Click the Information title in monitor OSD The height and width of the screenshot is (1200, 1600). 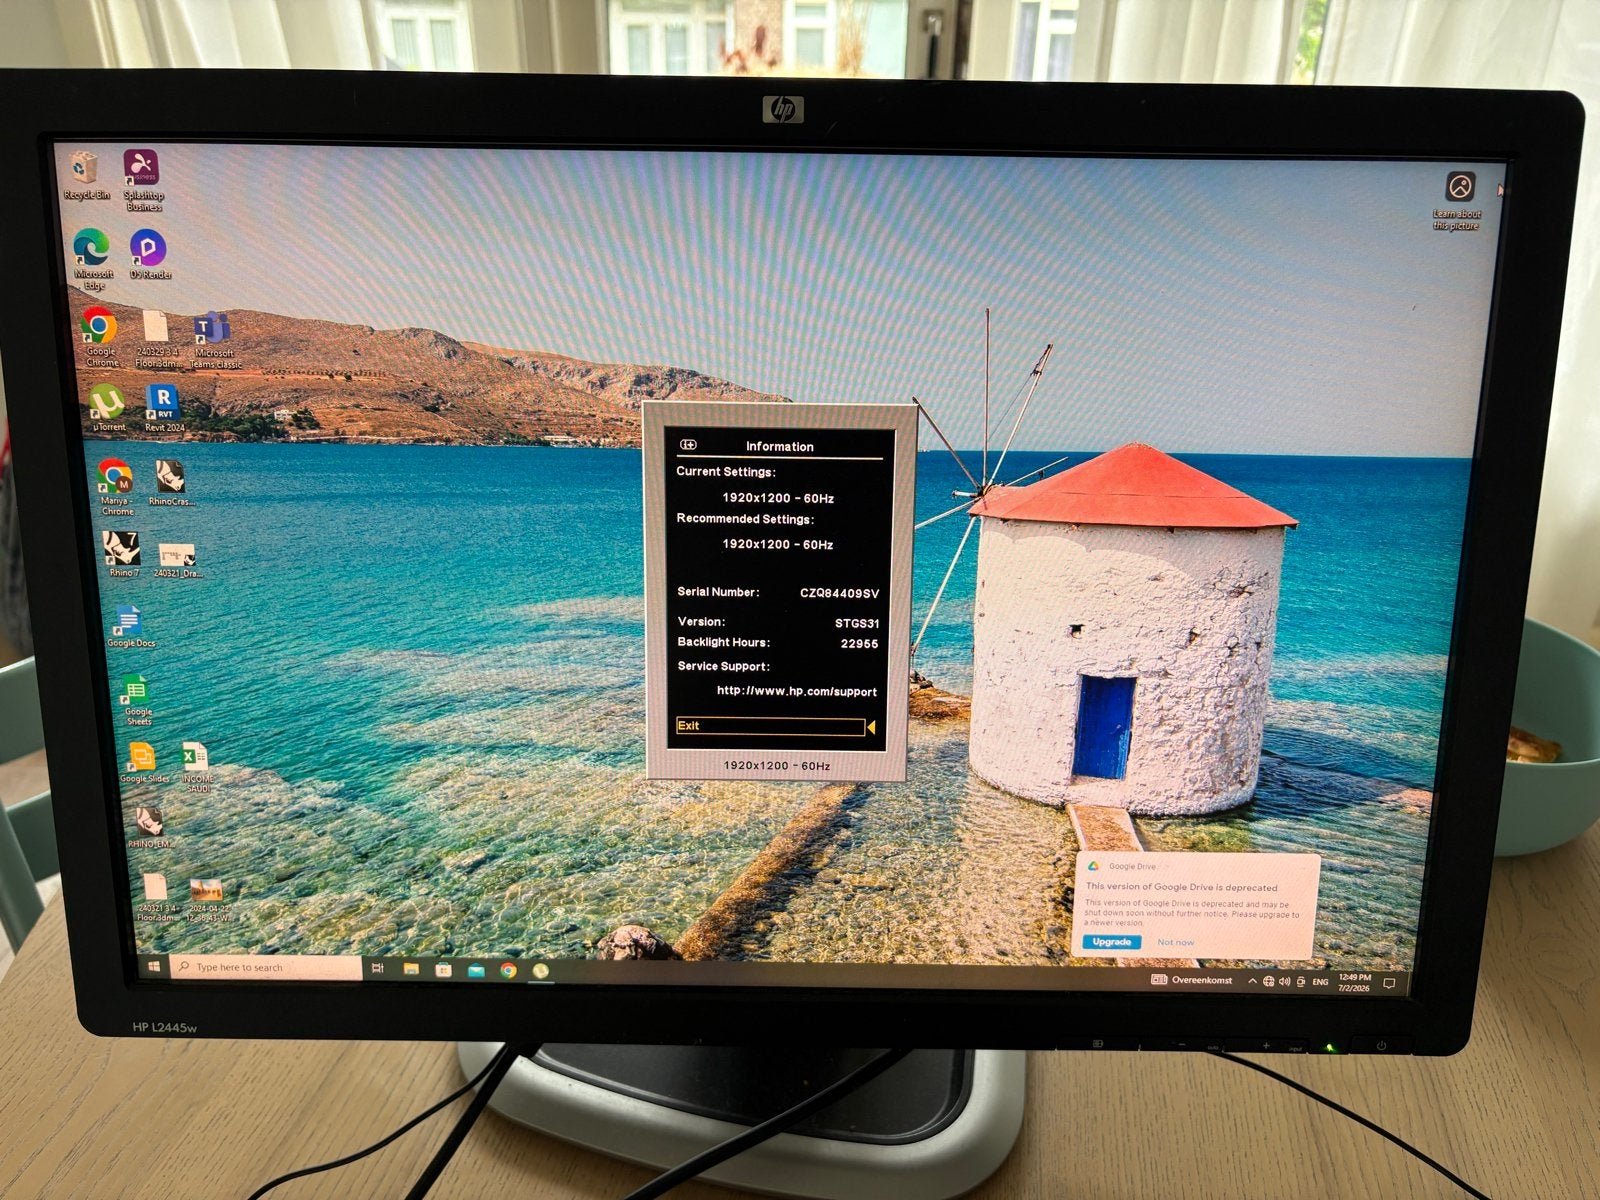pyautogui.click(x=779, y=447)
